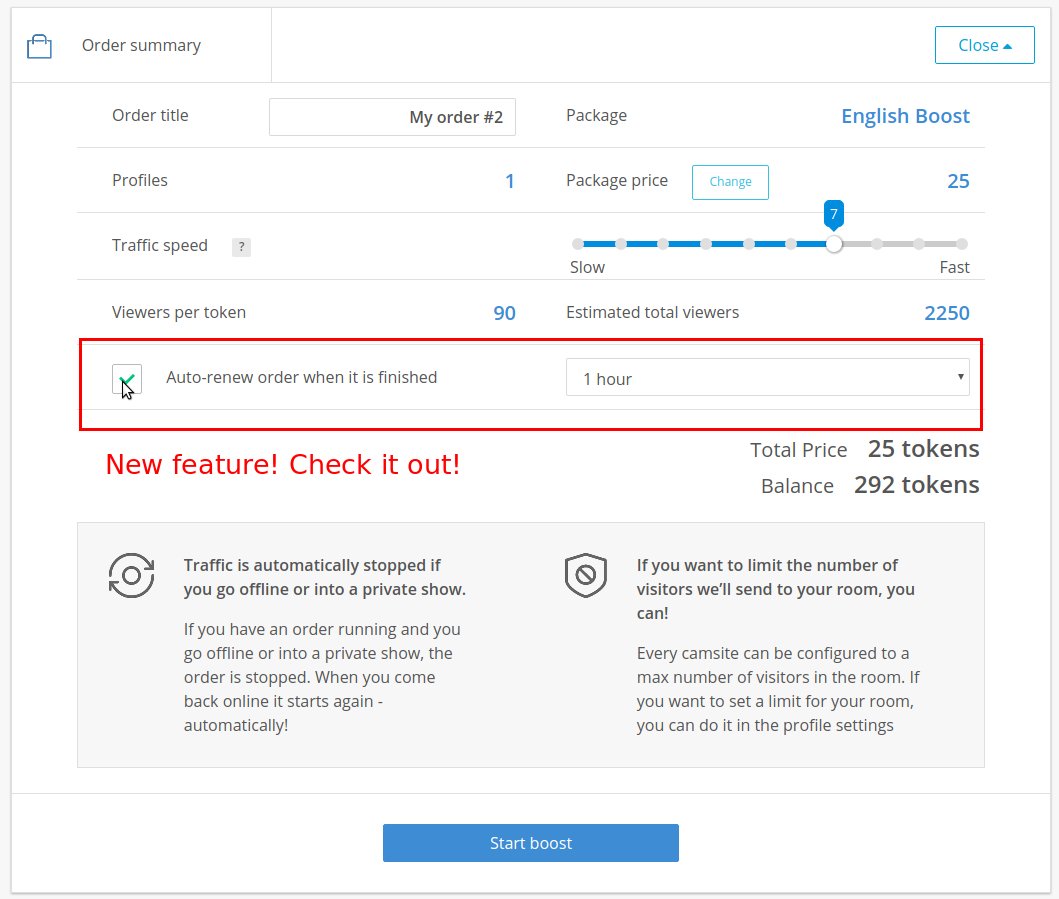Click the Balance 292 tokens value

[916, 485]
